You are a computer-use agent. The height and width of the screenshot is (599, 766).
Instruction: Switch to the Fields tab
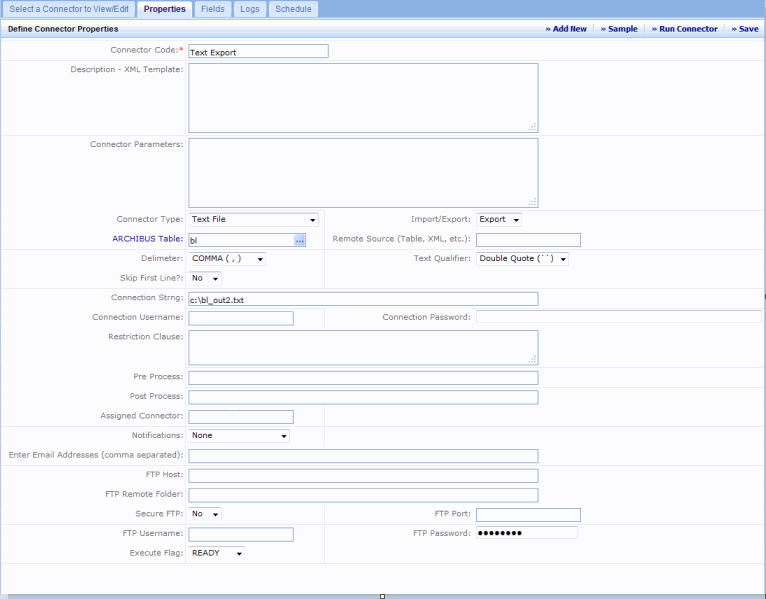coord(212,9)
